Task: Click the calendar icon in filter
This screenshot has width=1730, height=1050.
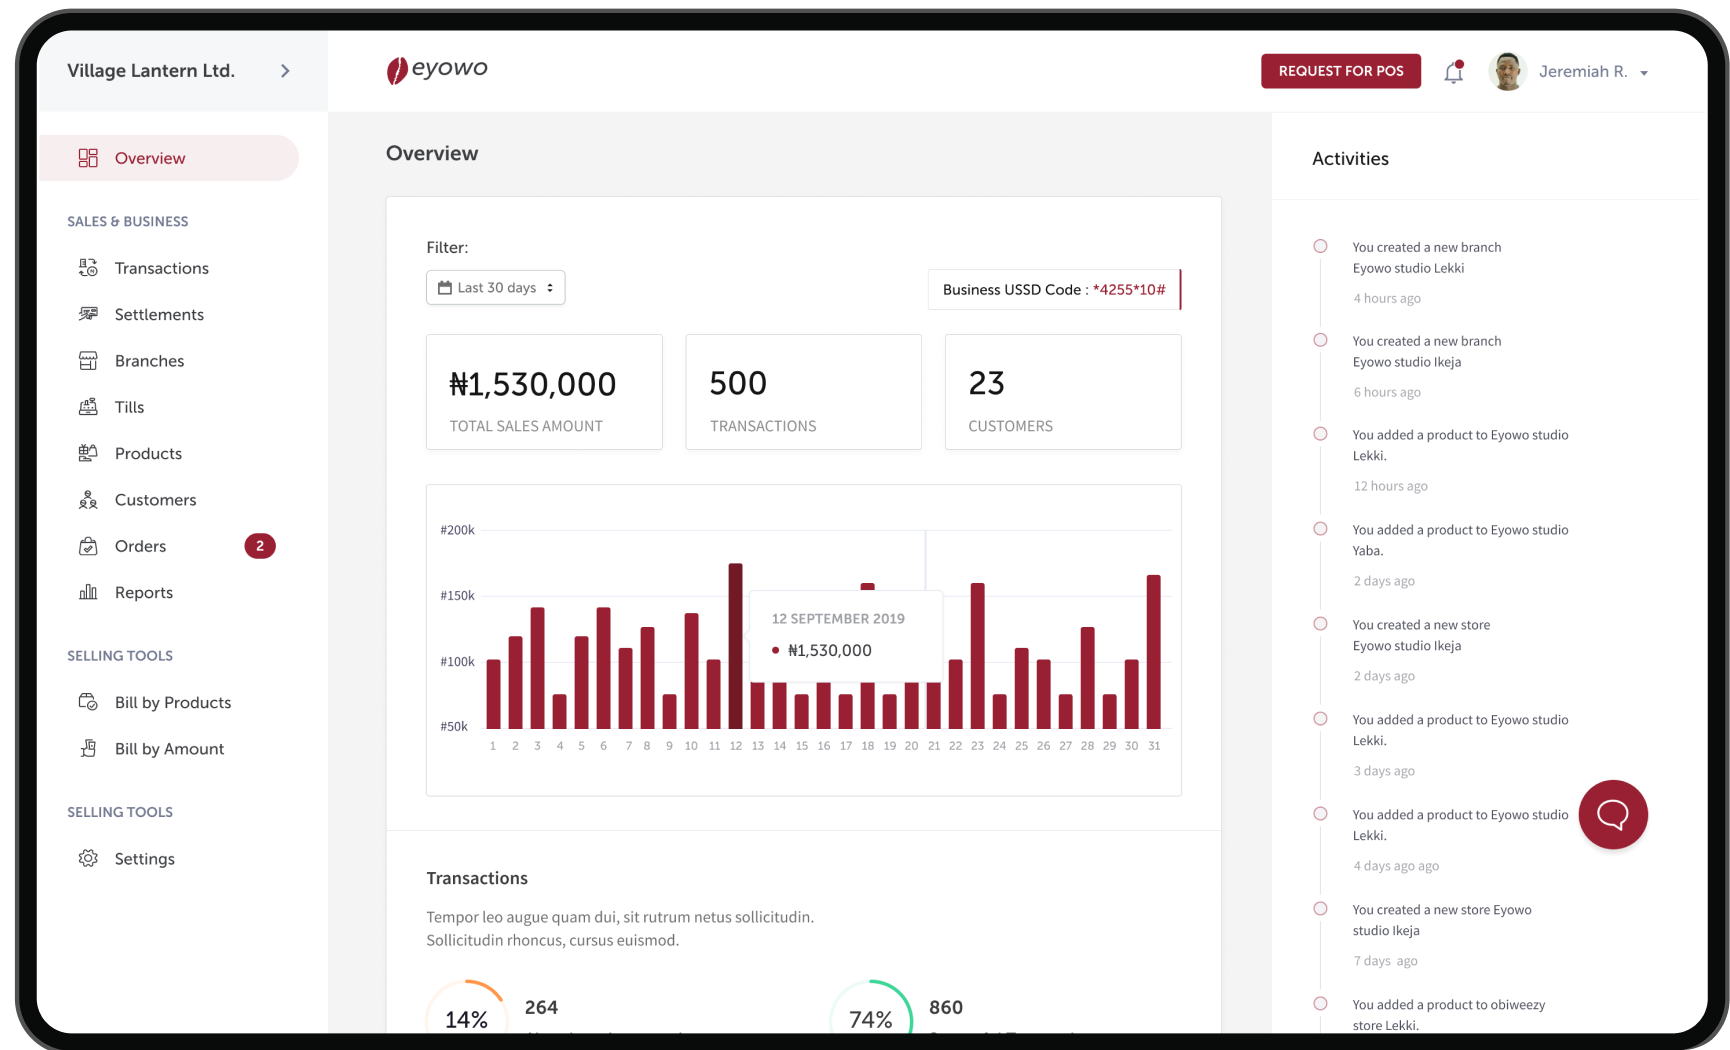Action: tap(445, 288)
